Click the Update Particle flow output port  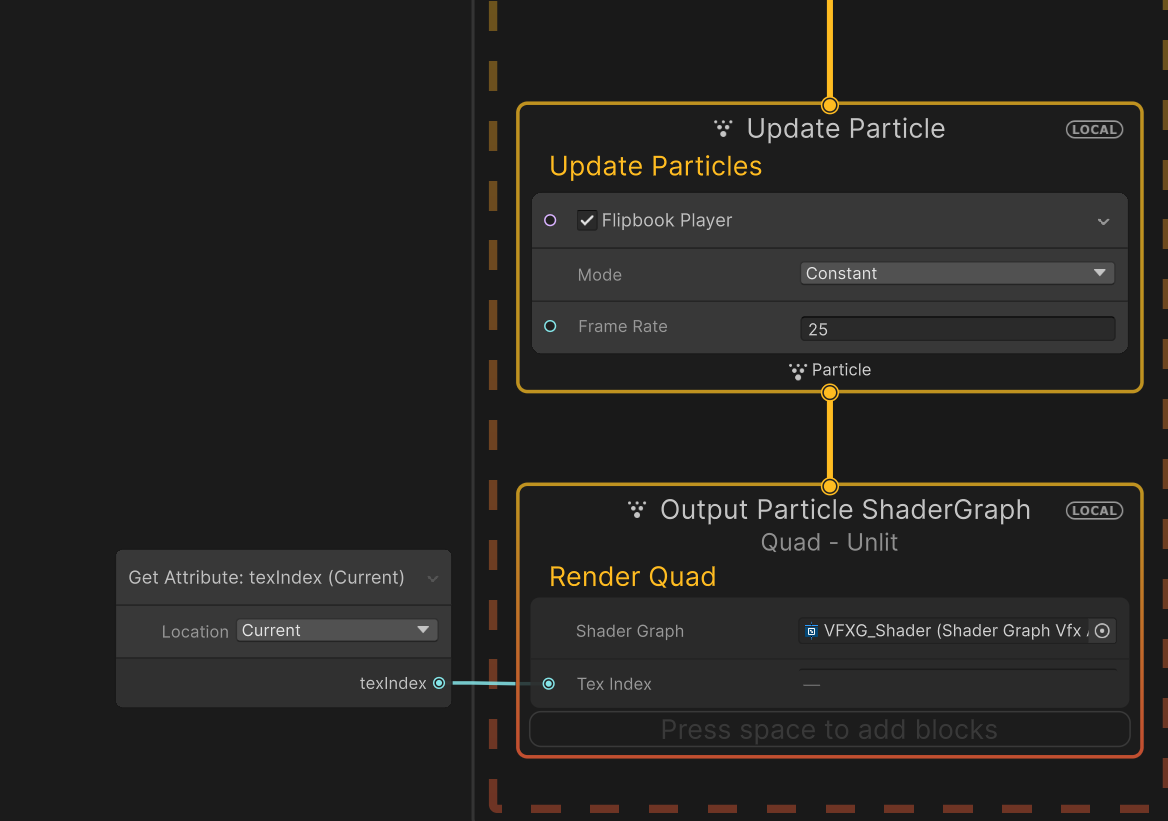tap(829, 393)
